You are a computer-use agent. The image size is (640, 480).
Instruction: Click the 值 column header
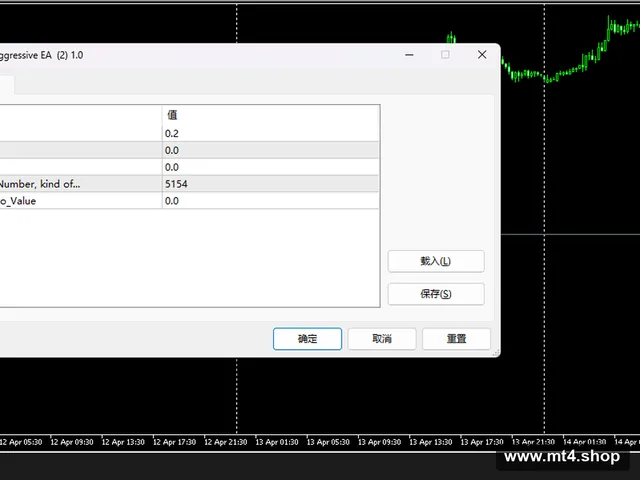pyautogui.click(x=271, y=115)
